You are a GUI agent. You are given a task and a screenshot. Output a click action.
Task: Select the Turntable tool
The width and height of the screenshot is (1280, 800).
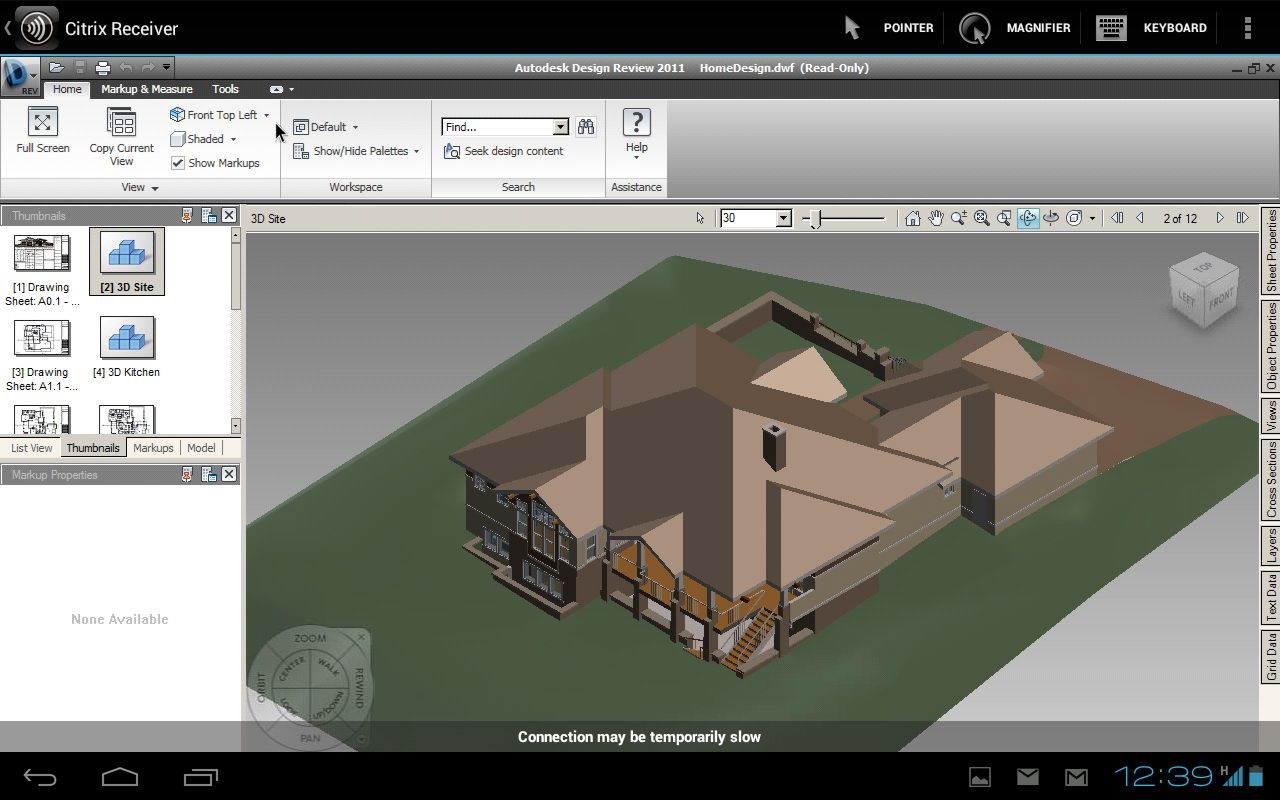1051,218
